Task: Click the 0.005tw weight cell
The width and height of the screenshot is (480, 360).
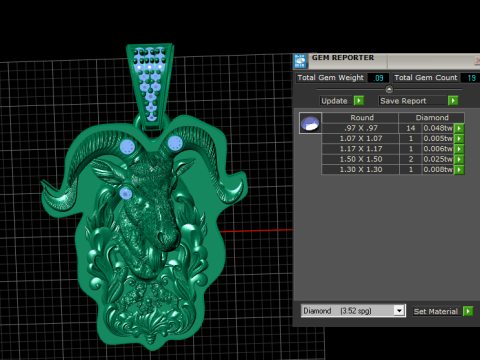Action: point(438,139)
